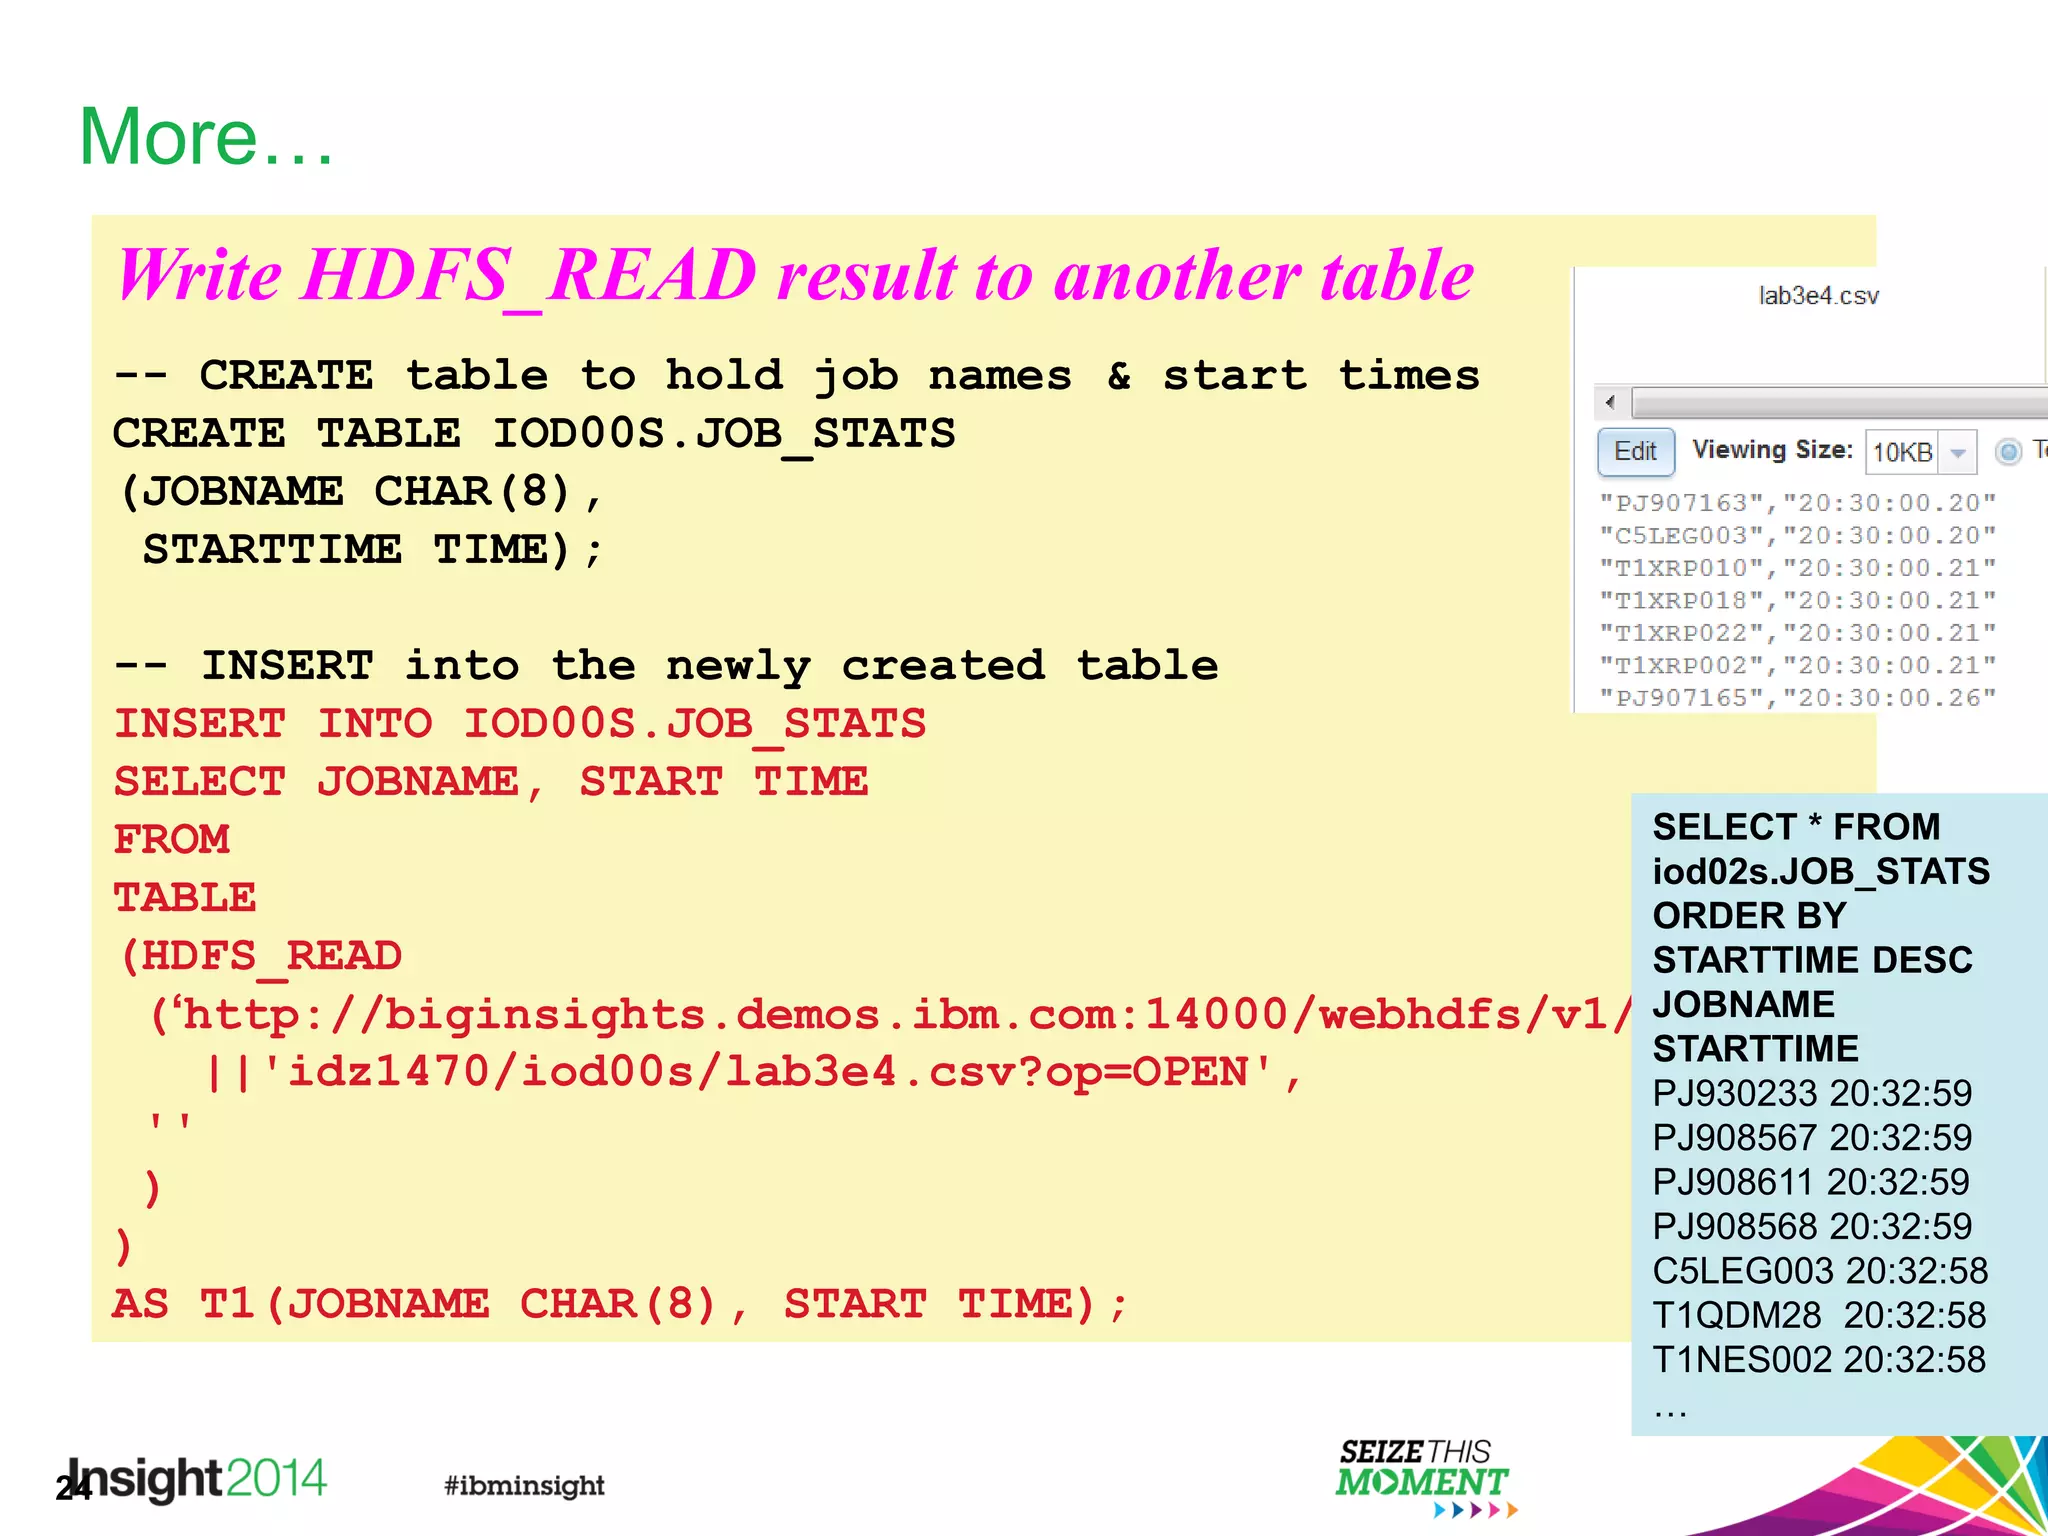Click the 'More…' slide title
Image resolution: width=2048 pixels, height=1536 pixels.
click(x=206, y=137)
